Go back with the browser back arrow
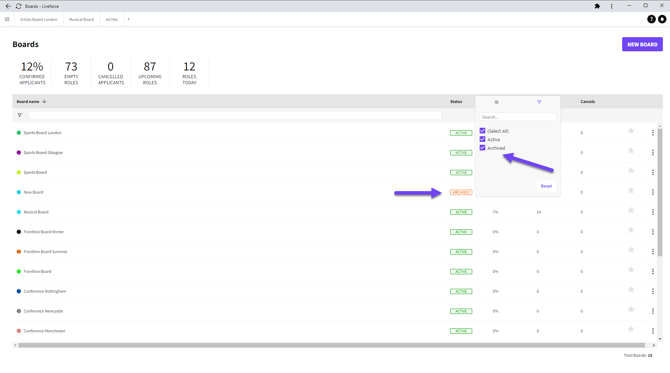The image size is (670, 373). pyautogui.click(x=8, y=6)
